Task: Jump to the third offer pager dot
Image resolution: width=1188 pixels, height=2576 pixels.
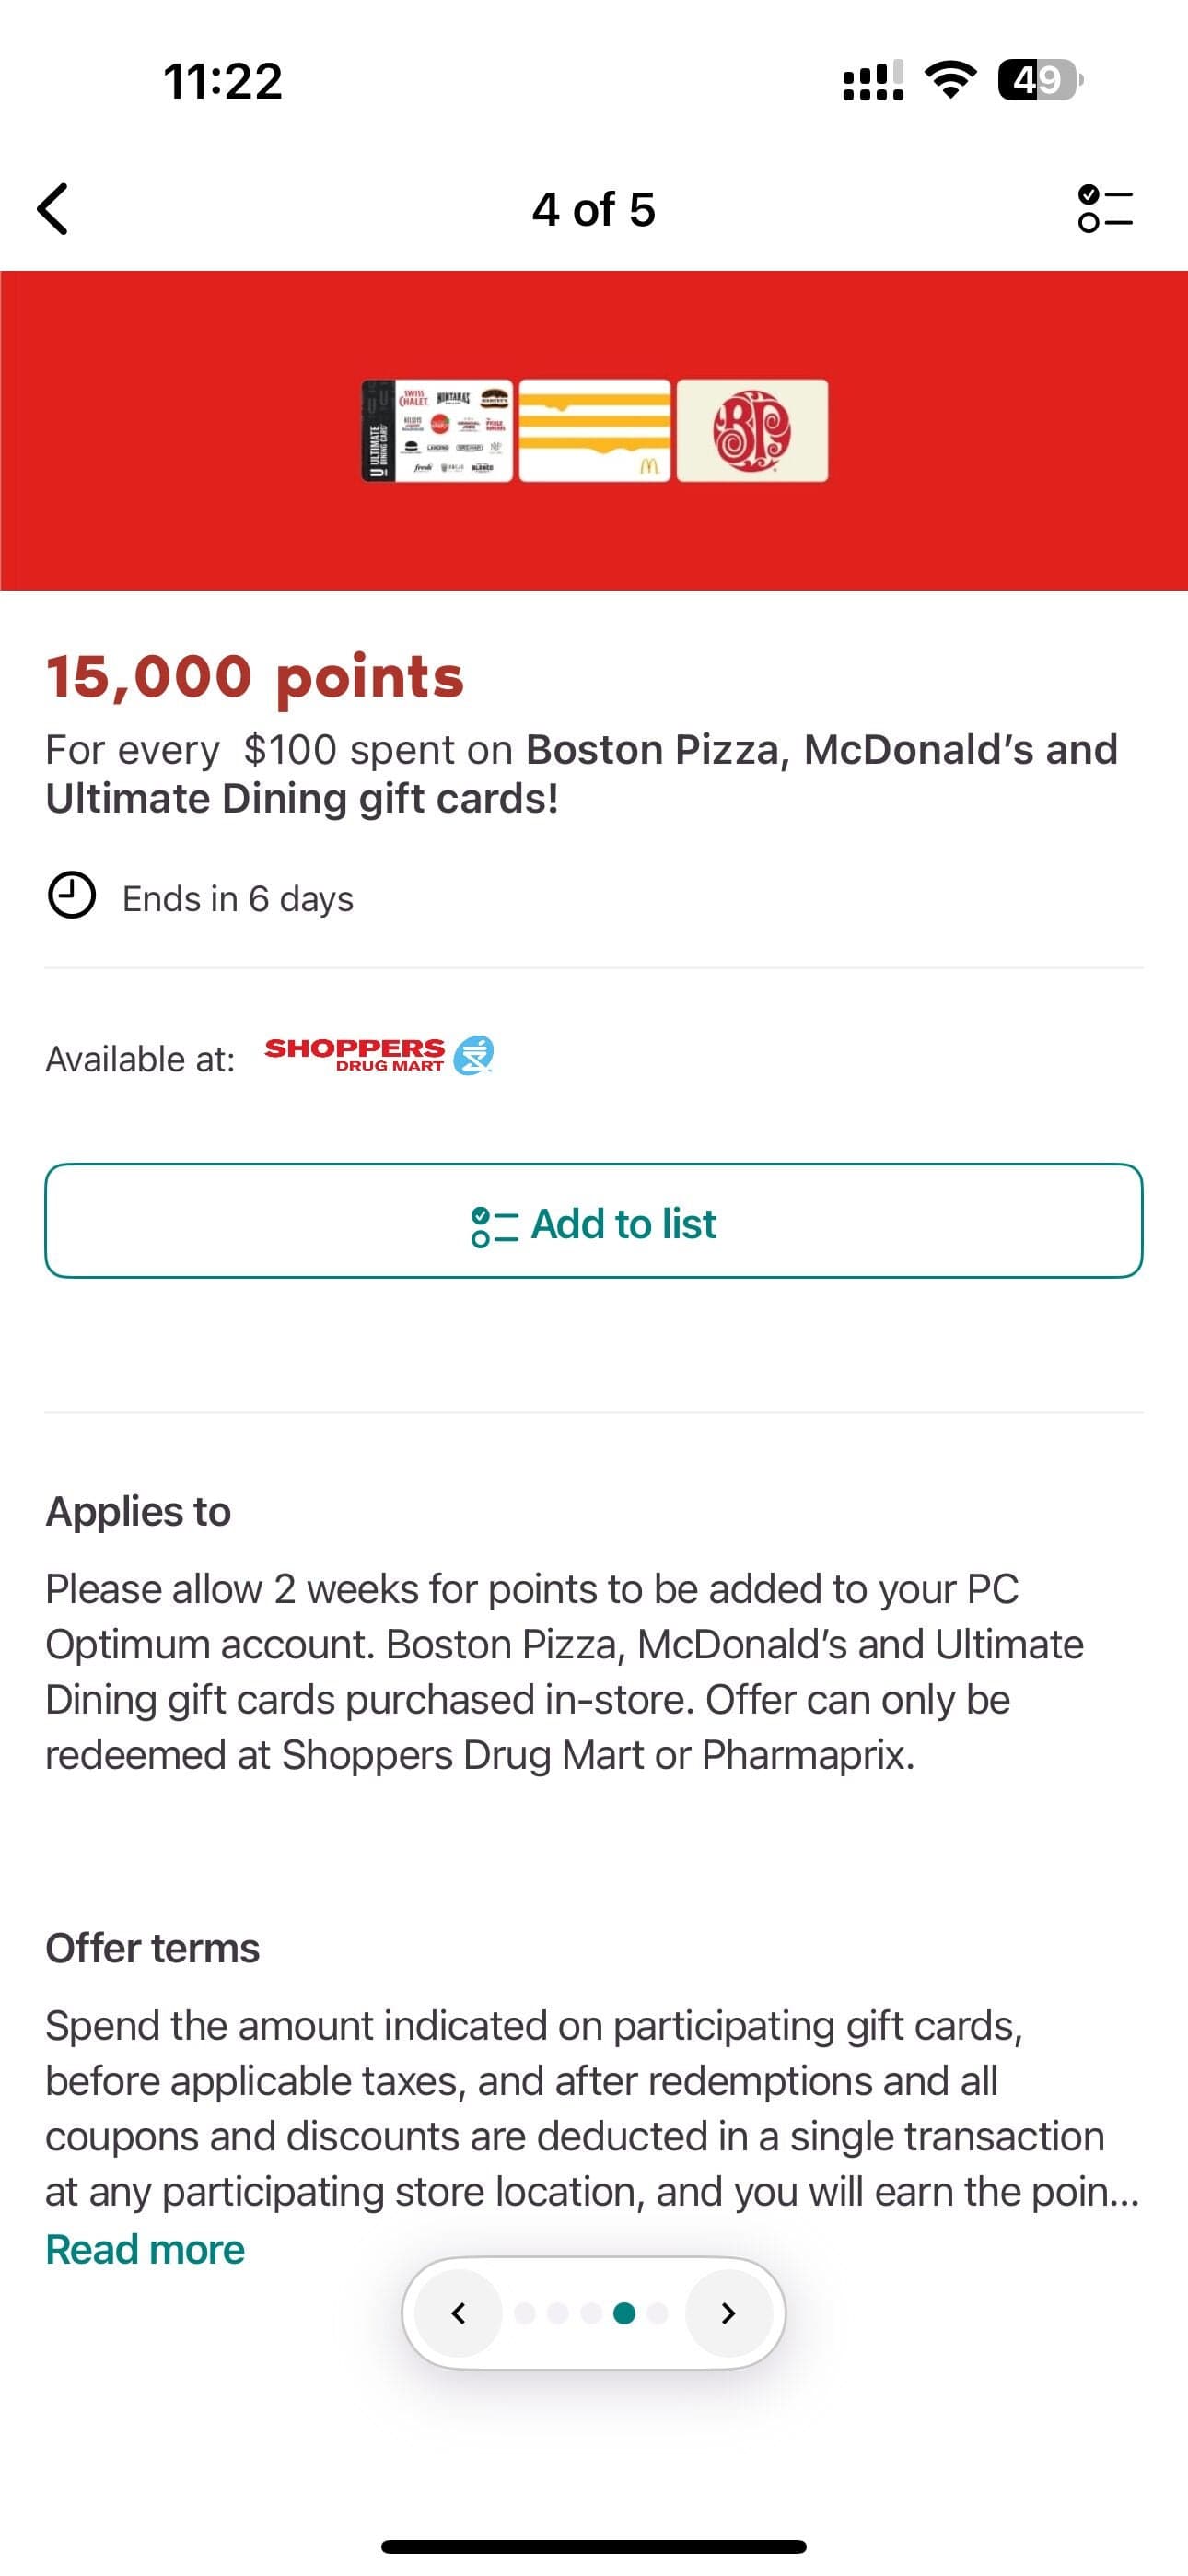Action: click(x=591, y=2313)
